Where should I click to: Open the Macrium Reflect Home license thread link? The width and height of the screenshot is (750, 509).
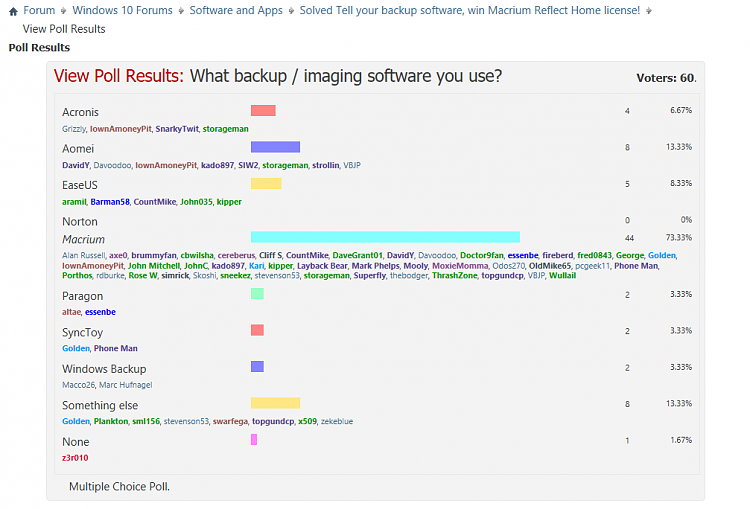470,10
